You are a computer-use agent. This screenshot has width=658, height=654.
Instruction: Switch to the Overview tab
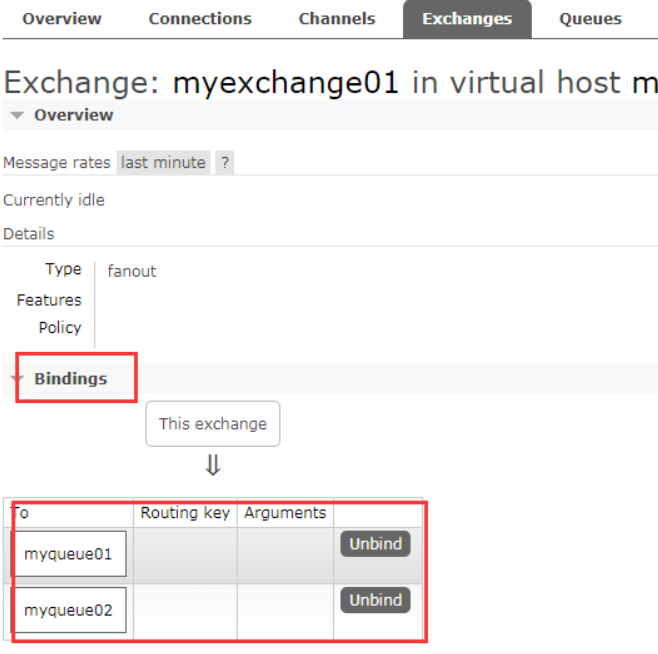tap(62, 19)
